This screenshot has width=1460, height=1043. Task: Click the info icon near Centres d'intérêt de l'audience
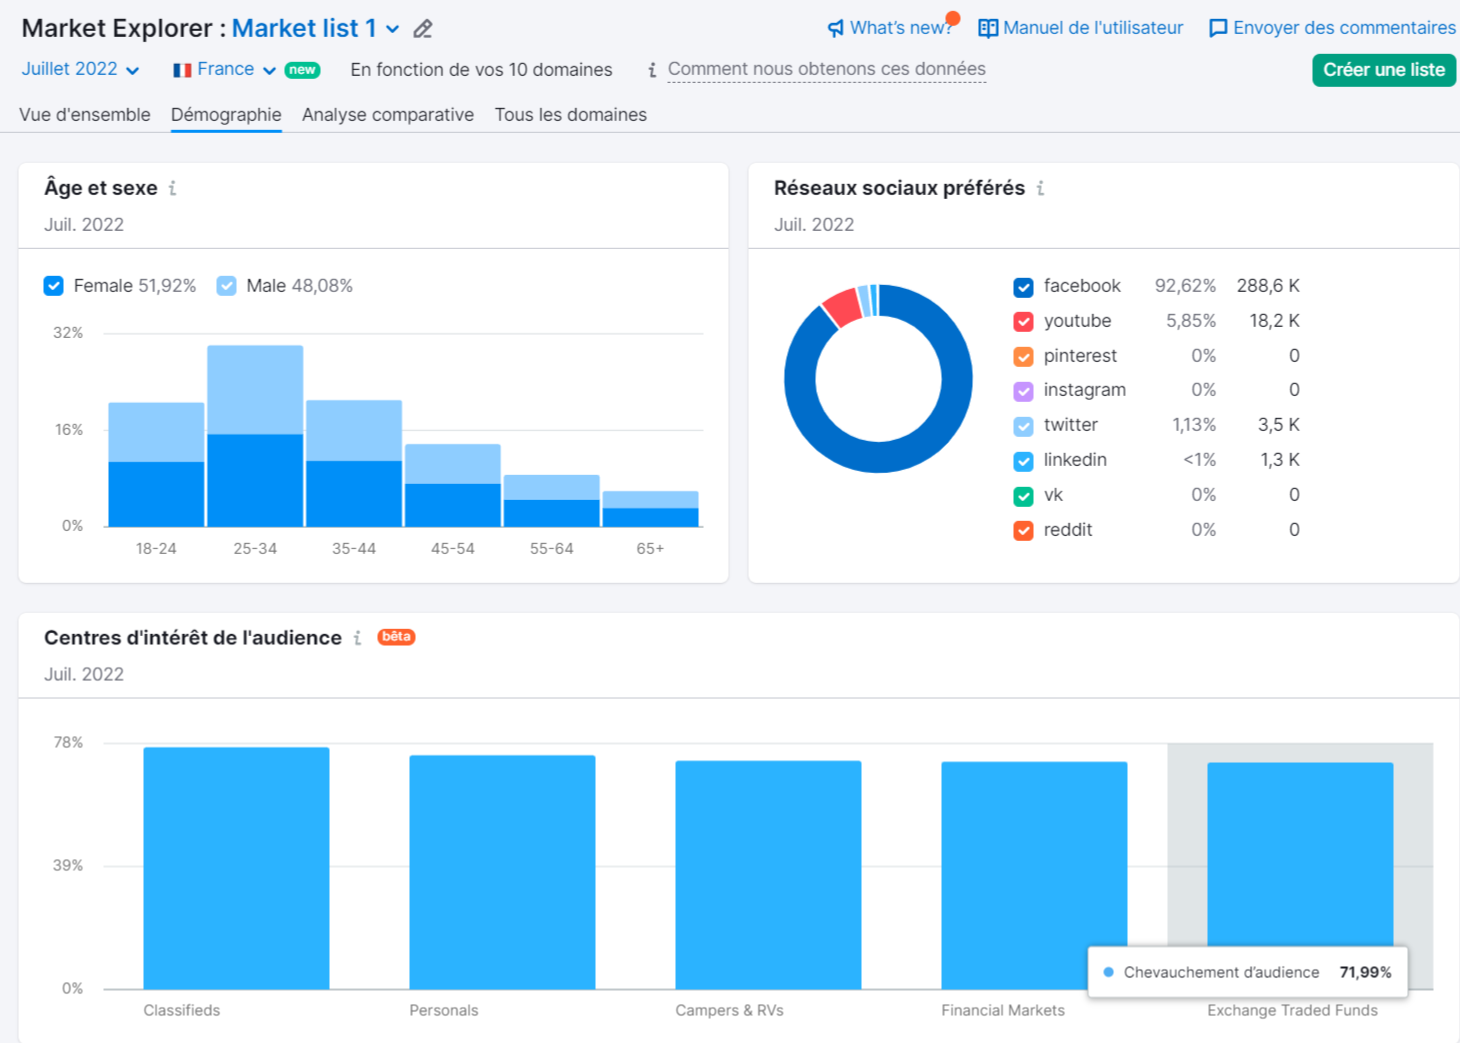357,638
